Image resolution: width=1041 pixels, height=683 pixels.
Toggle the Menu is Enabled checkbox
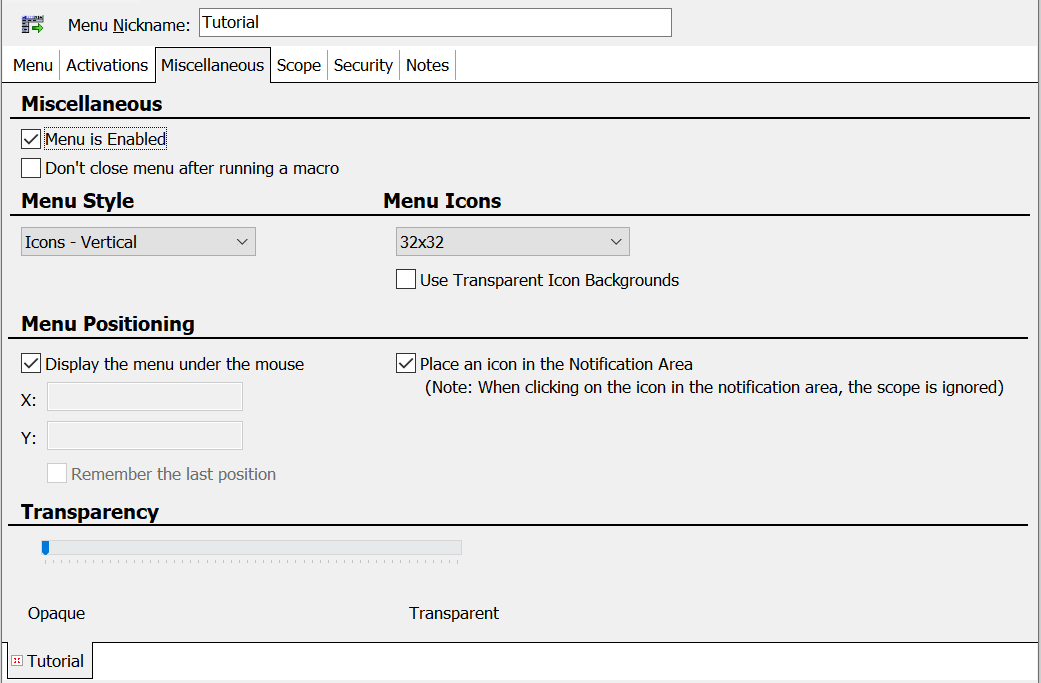tap(31, 139)
